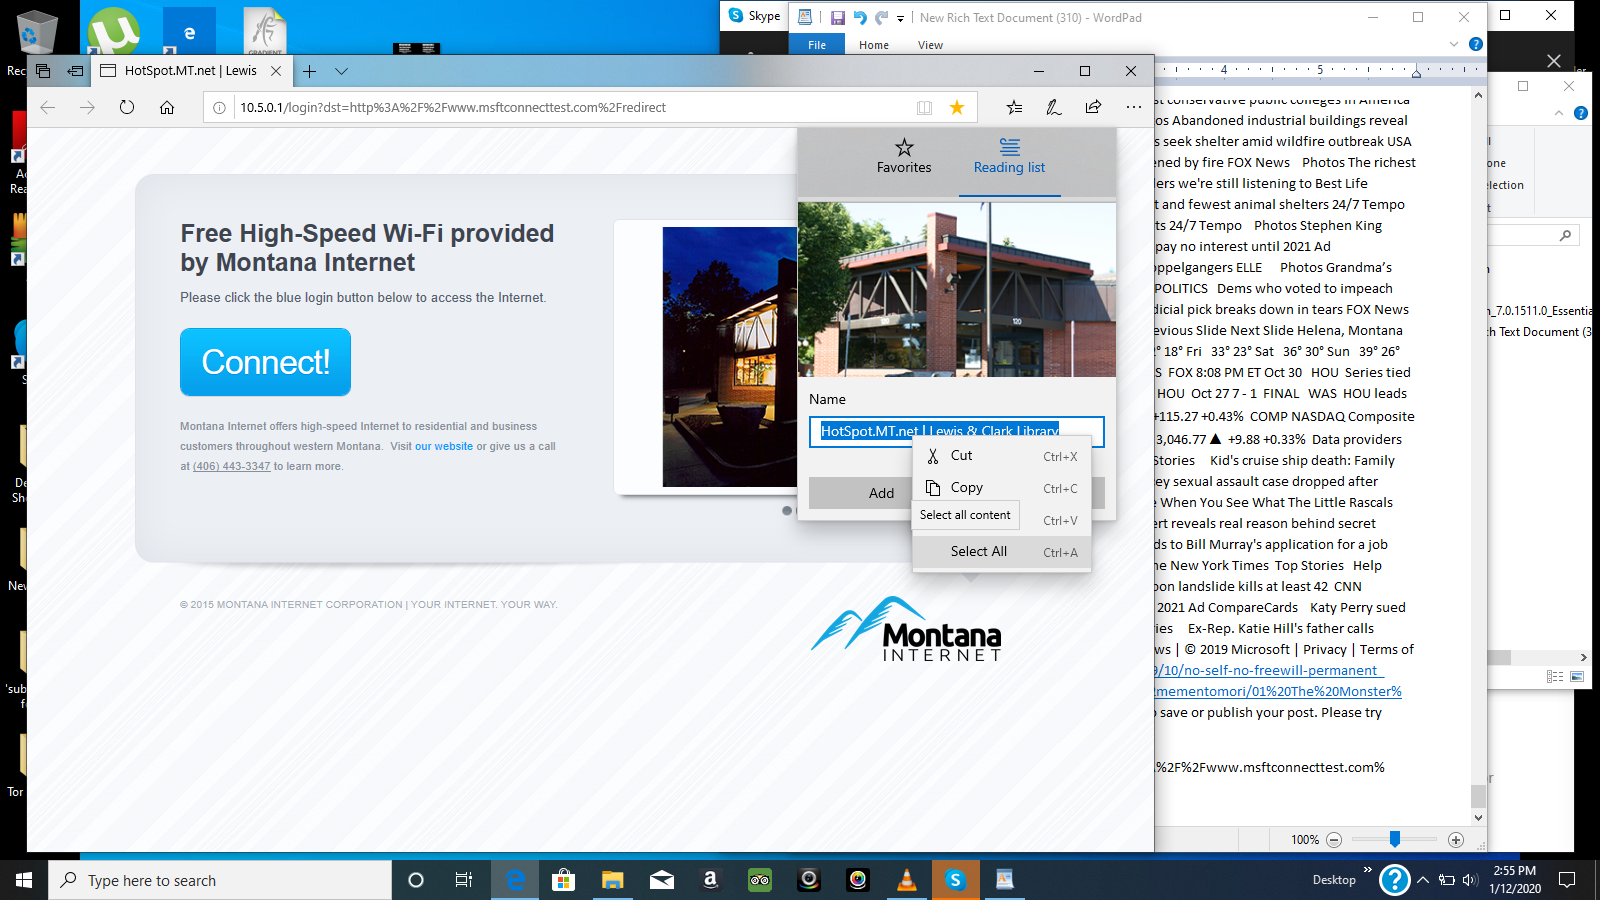Viewport: 1600px width, 900px height.
Task: Go forward in the Edge browser
Action: point(87,107)
